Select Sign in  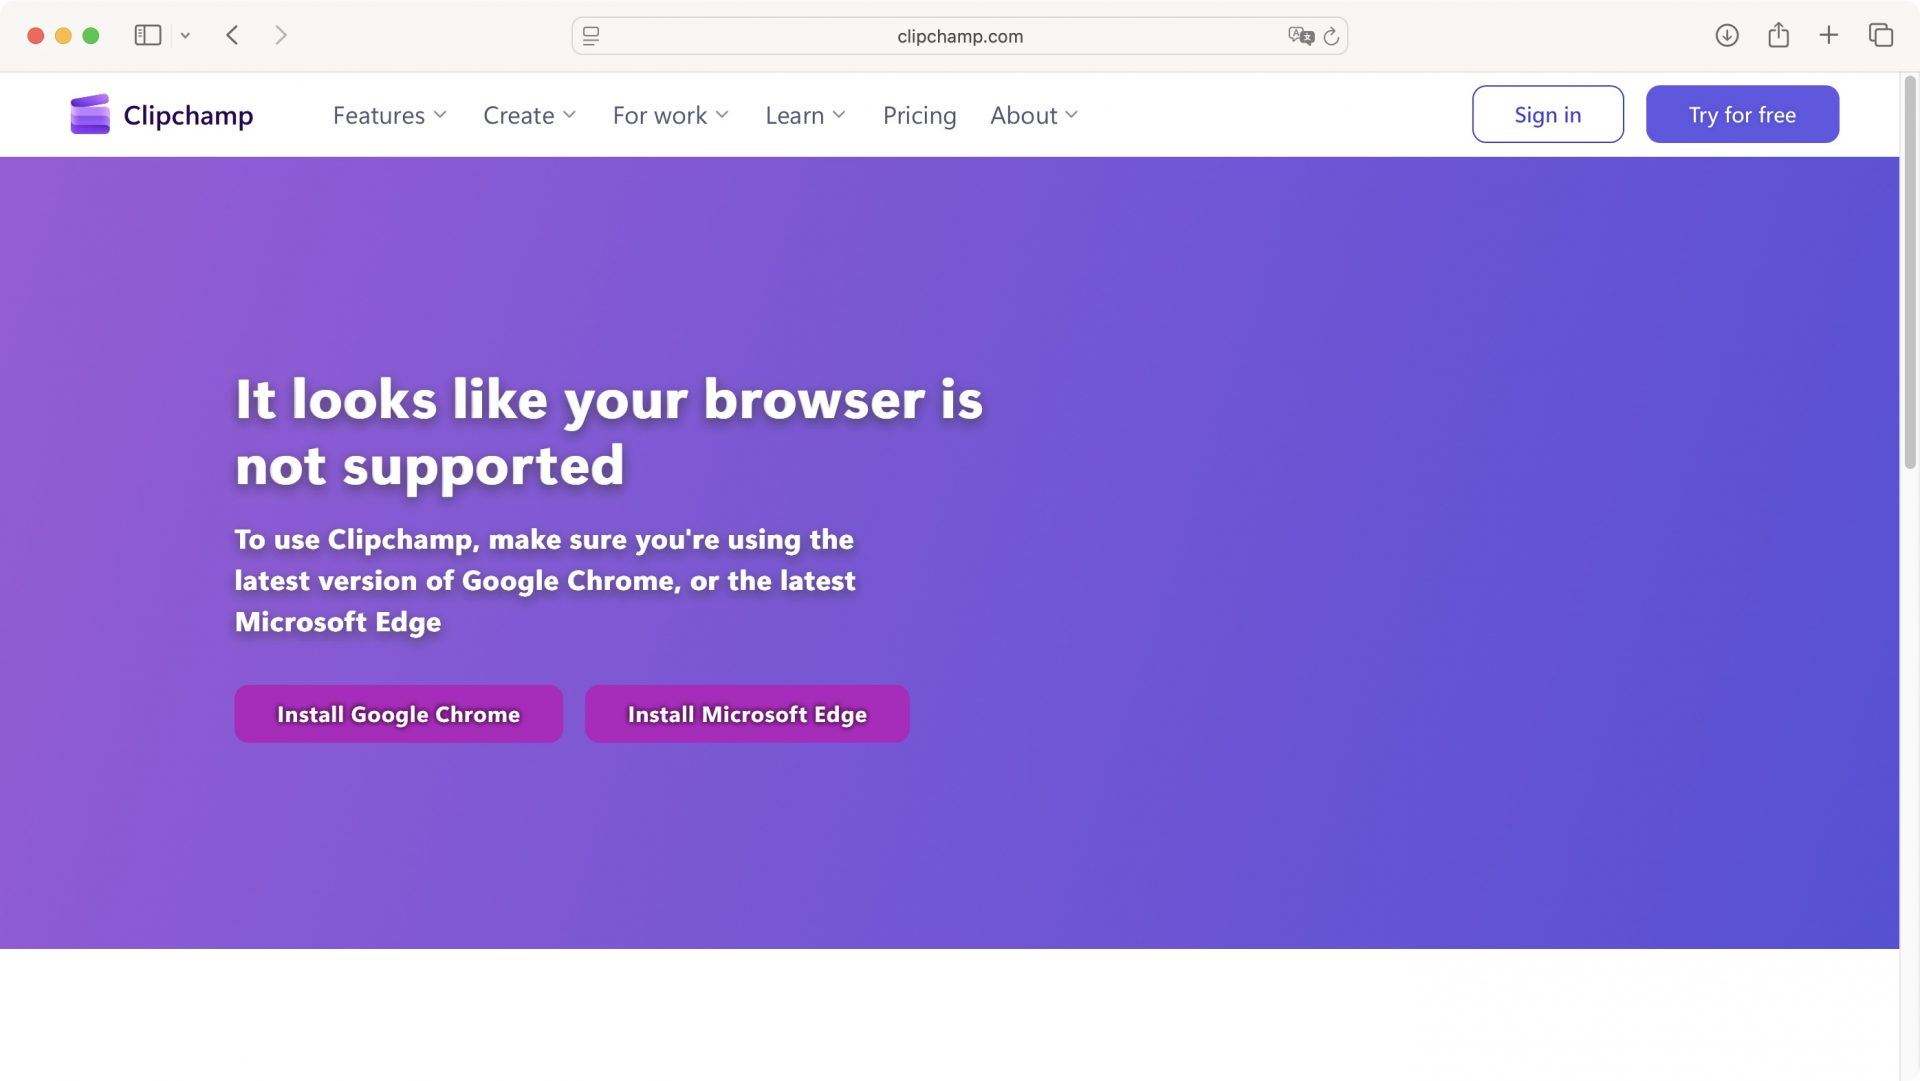1547,114
